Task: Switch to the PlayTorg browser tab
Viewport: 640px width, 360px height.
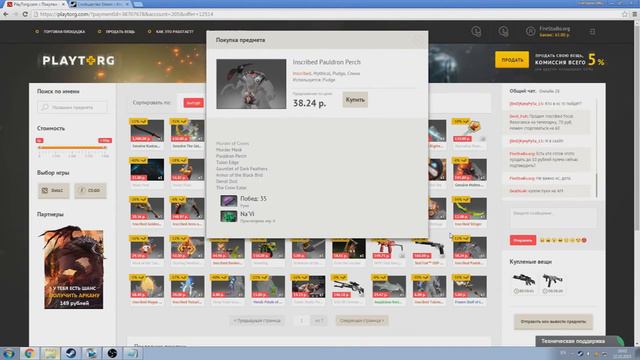Action: pos(36,4)
